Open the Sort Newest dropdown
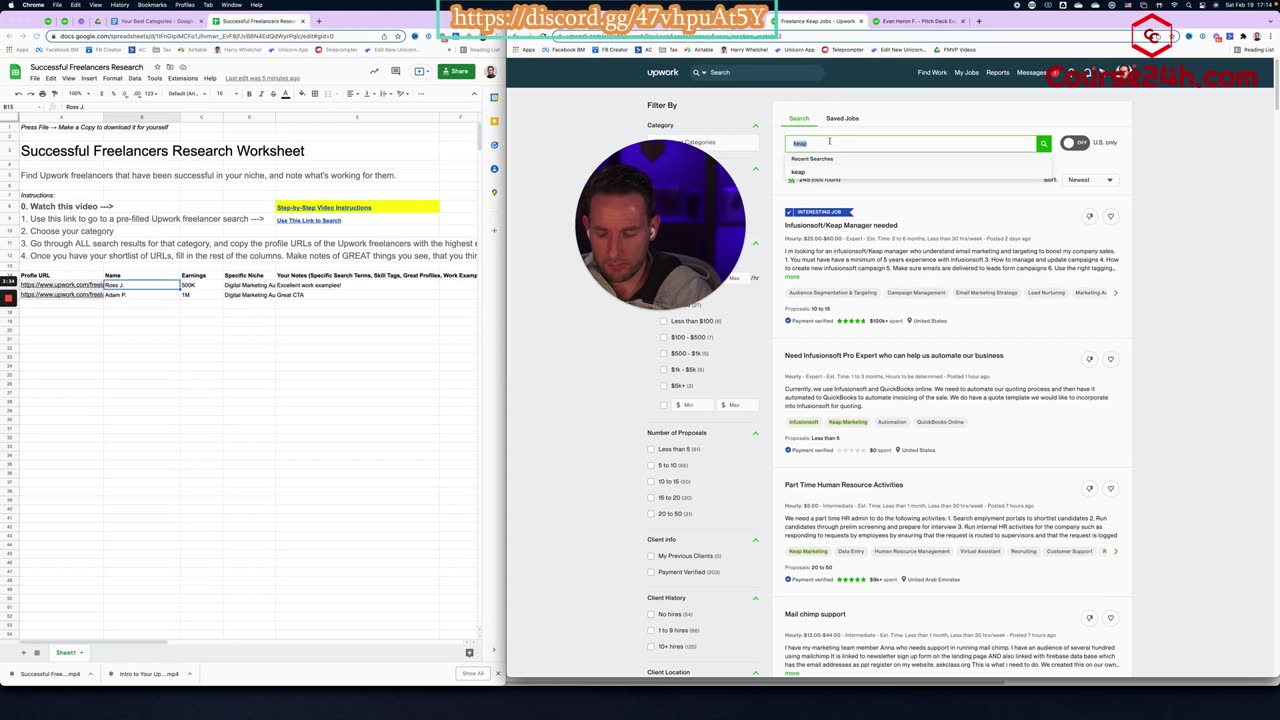 [x=1089, y=180]
